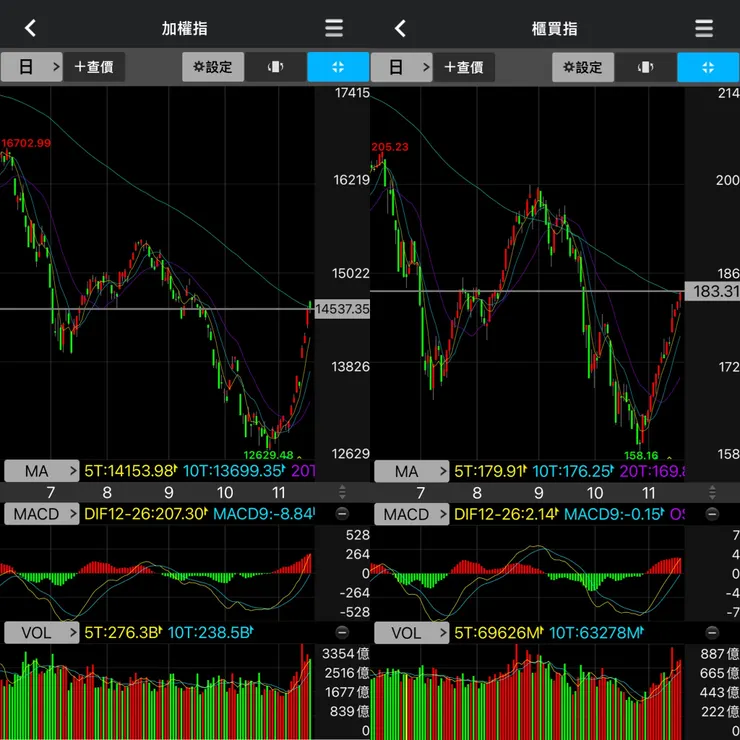Image resolution: width=740 pixels, height=740 pixels.
Task: Toggle blue fullscreen button on 櫃買指 chart
Action: 708,67
